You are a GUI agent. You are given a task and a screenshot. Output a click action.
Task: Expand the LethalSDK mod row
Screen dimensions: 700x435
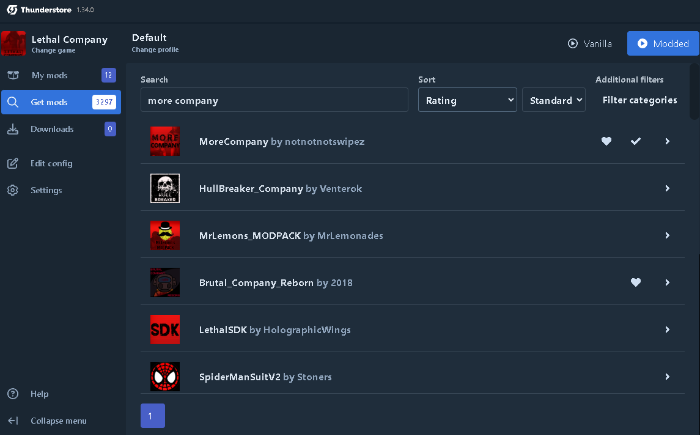point(667,330)
